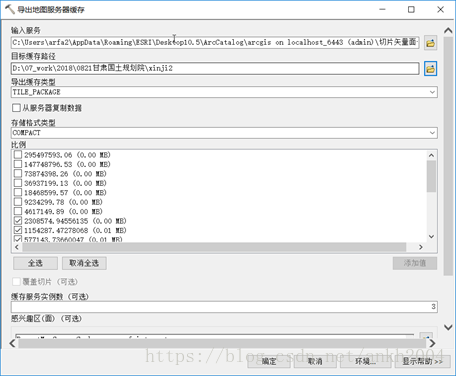Viewport: 456px width, 376px height.
Task: Check the 4617149.89 scale checkbox
Action: click(18, 211)
